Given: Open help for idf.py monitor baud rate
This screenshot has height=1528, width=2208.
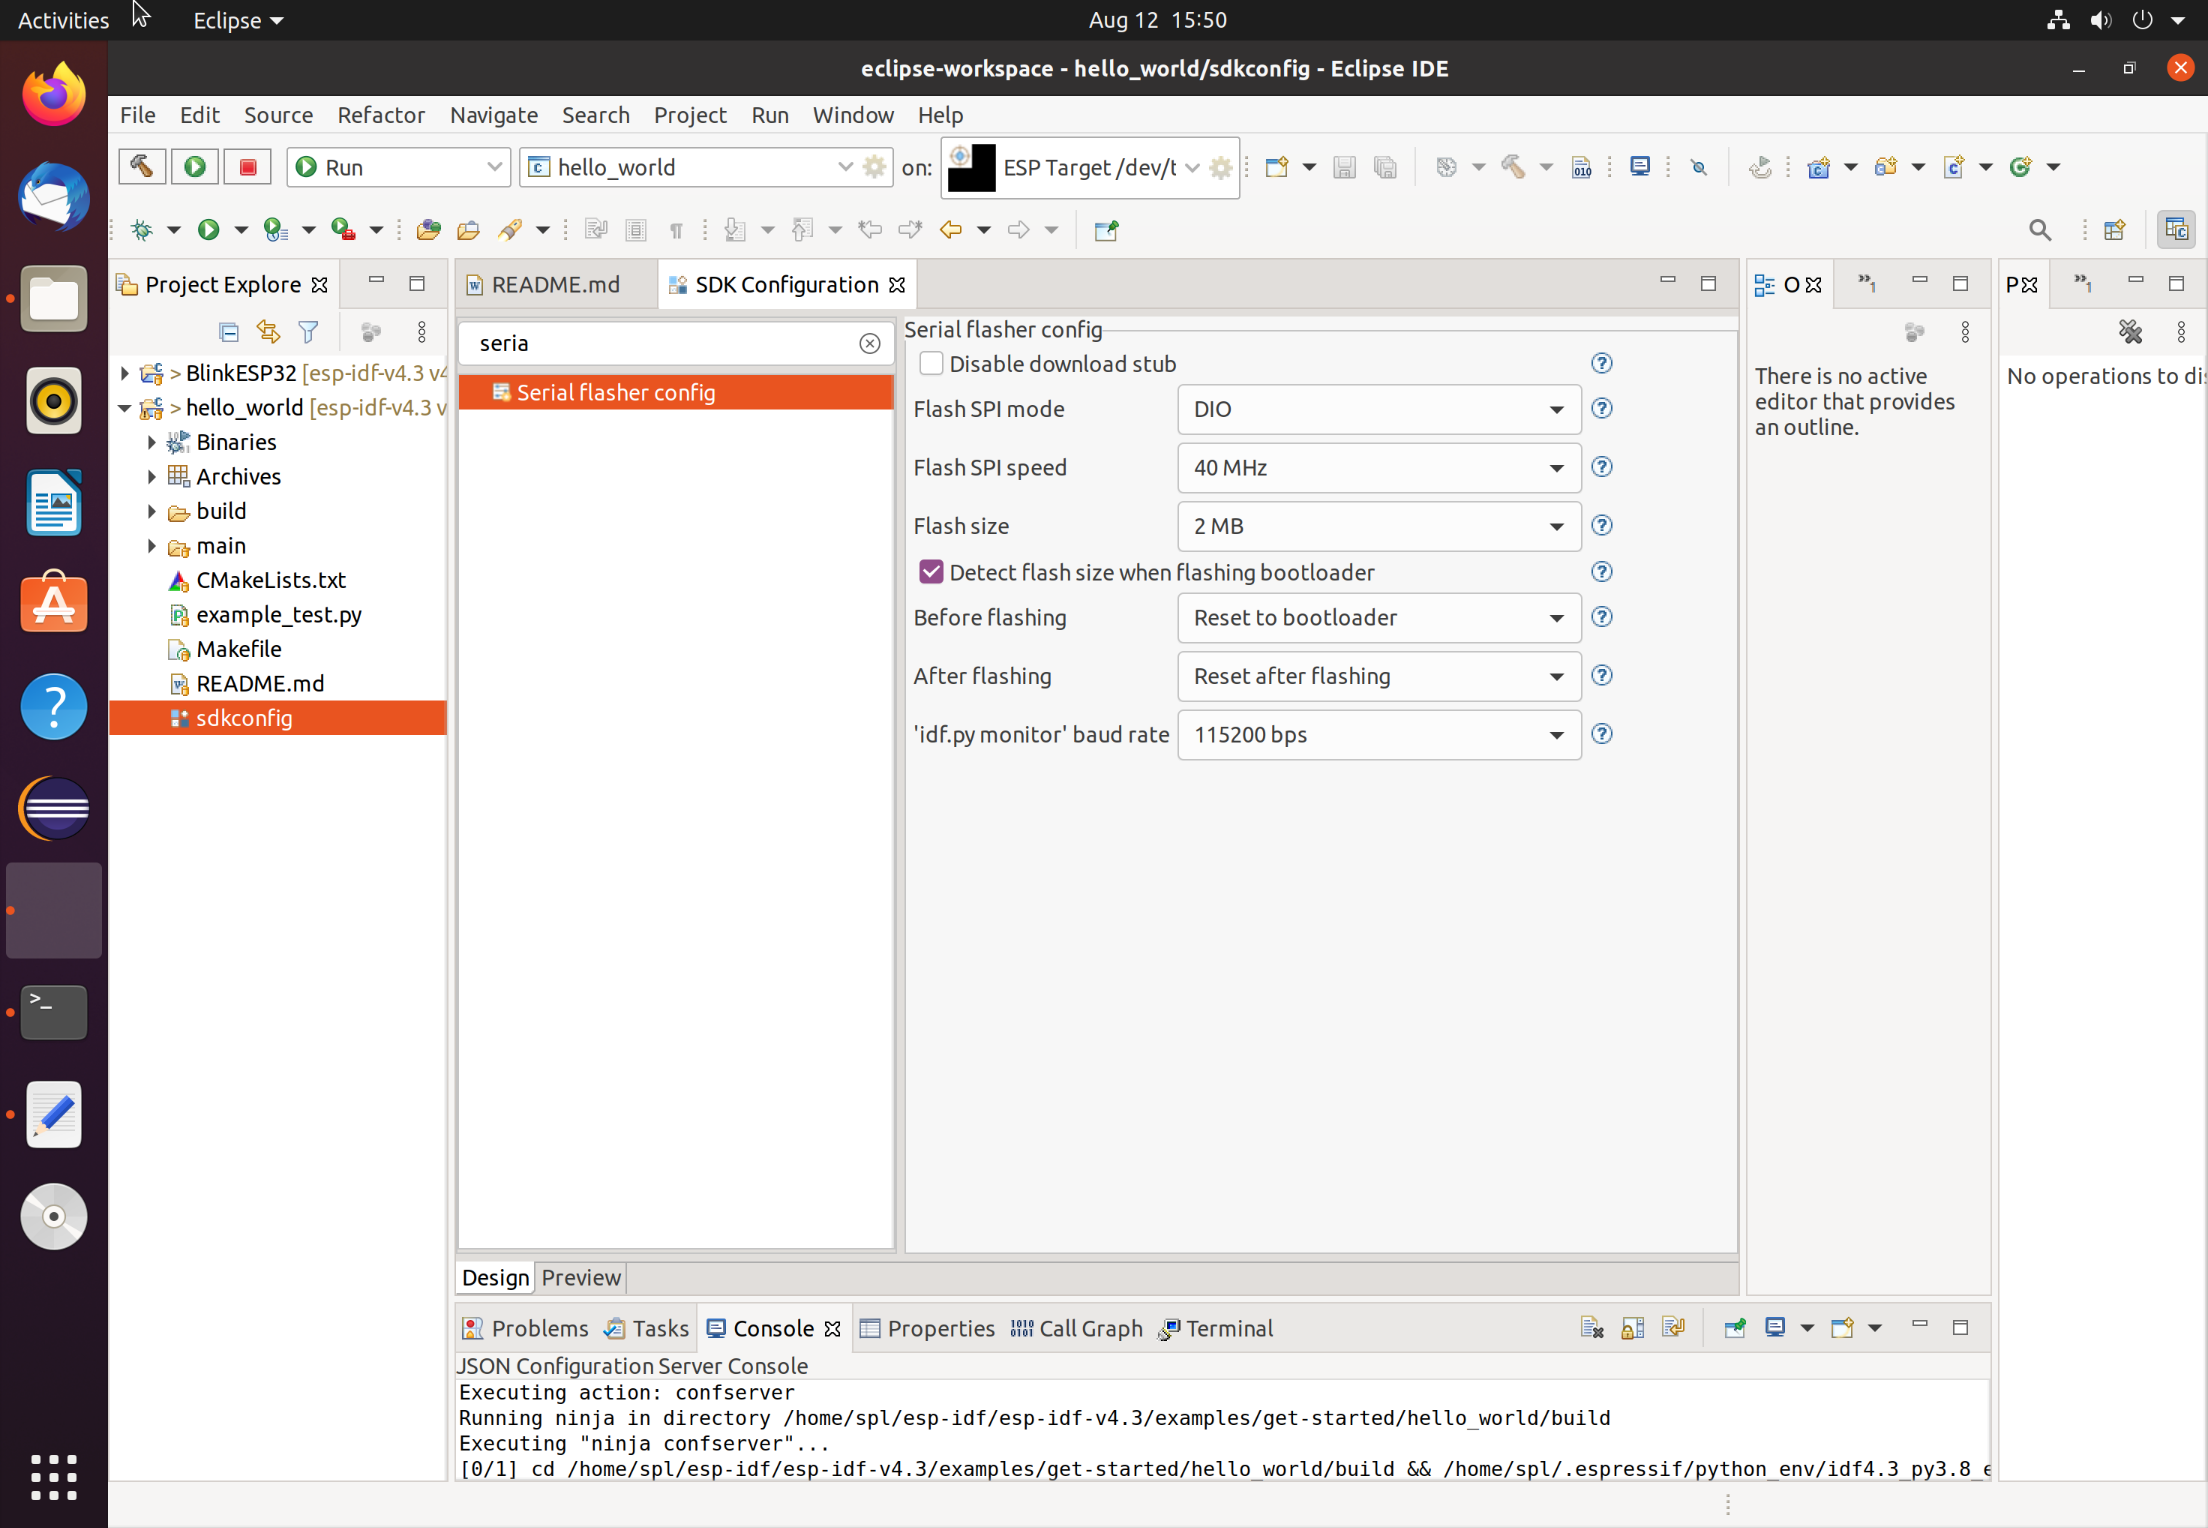Looking at the screenshot, I should coord(1602,734).
